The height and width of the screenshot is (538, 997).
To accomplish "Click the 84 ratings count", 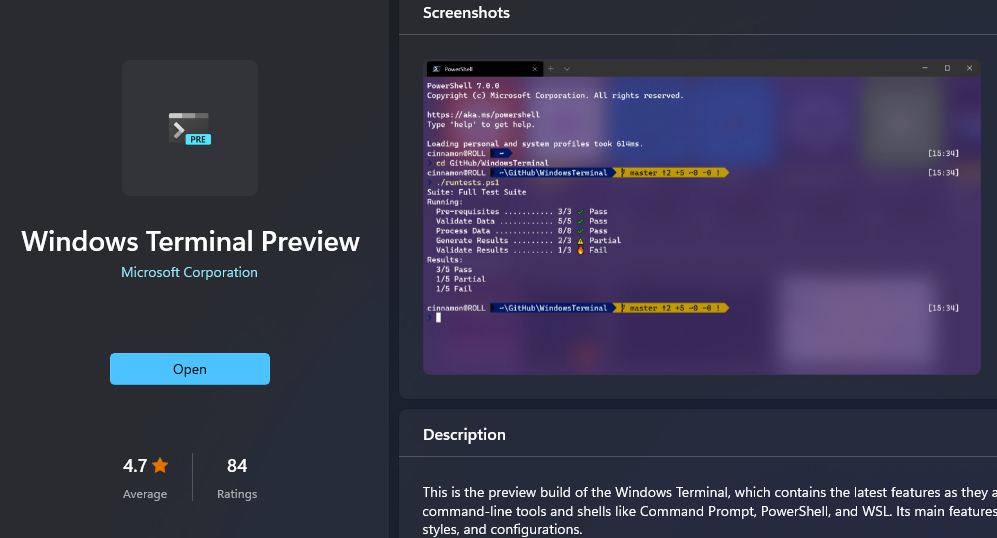I will [x=237, y=466].
